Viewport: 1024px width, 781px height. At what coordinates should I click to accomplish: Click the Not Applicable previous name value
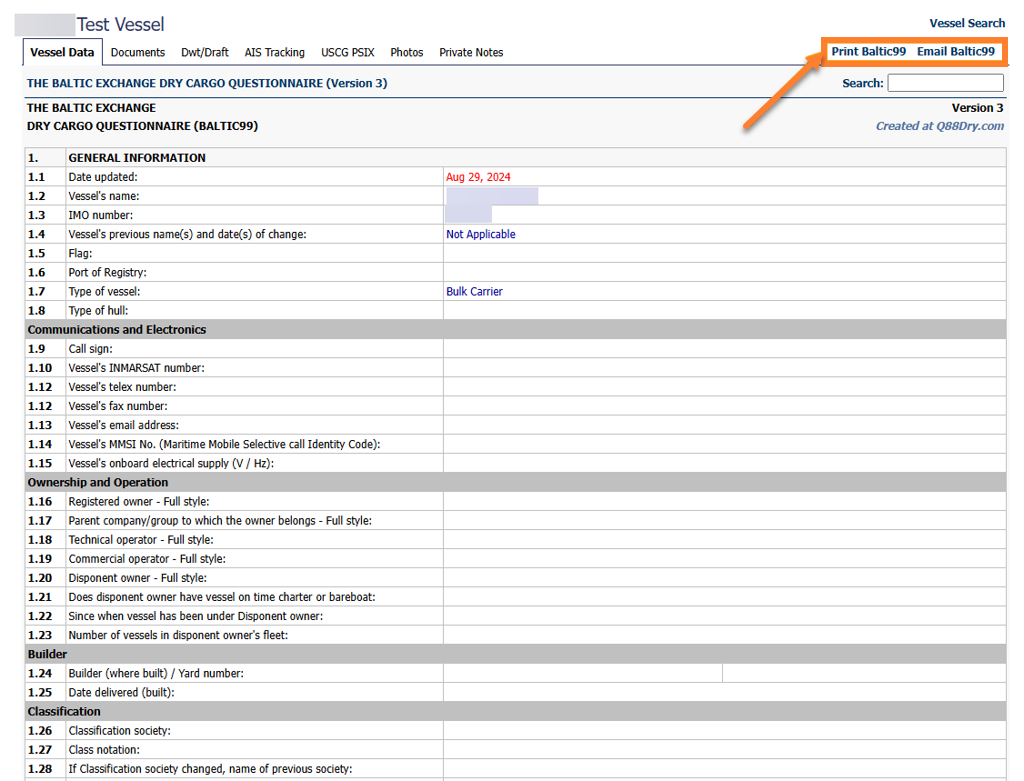click(480, 234)
